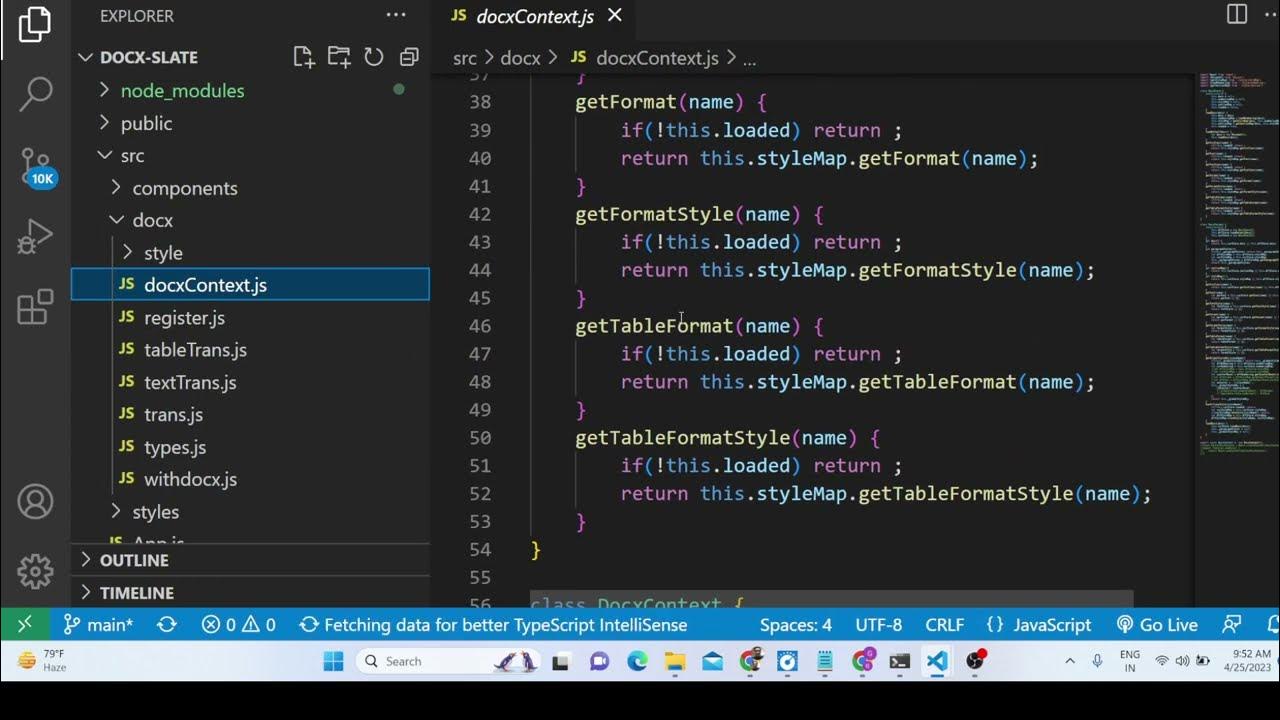Collapse all folders in explorer
The width and height of the screenshot is (1280, 720).
tap(408, 57)
